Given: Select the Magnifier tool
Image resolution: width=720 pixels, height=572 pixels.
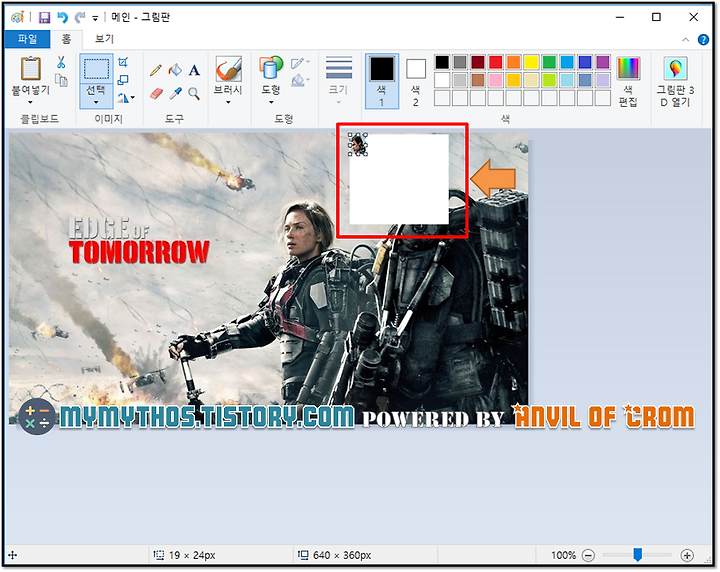Looking at the screenshot, I should click(194, 94).
